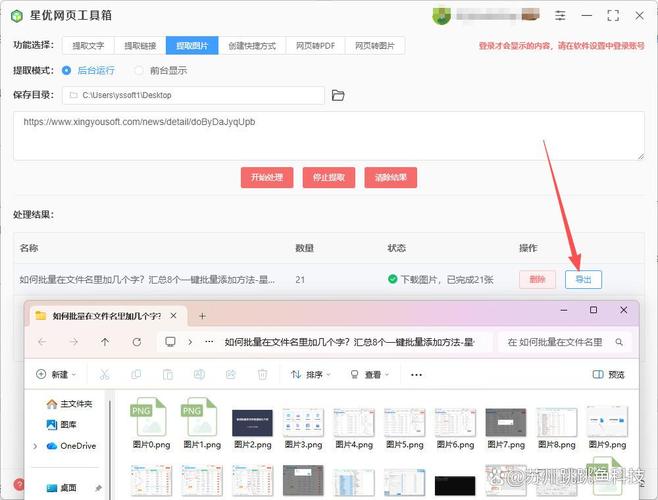Select OneDrive in Explorer sidebar
The width and height of the screenshot is (658, 500).
point(71,446)
